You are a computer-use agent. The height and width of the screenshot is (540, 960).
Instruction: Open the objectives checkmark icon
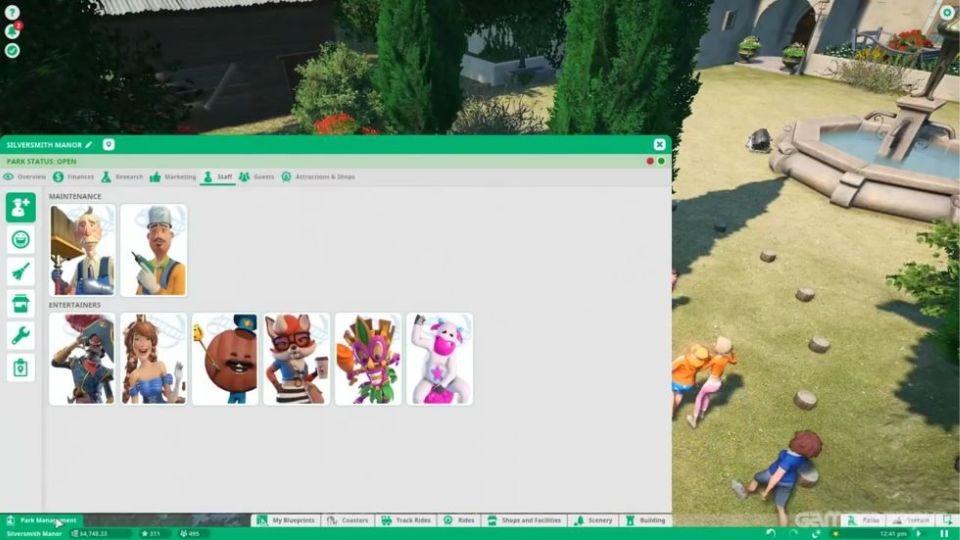(x=12, y=50)
